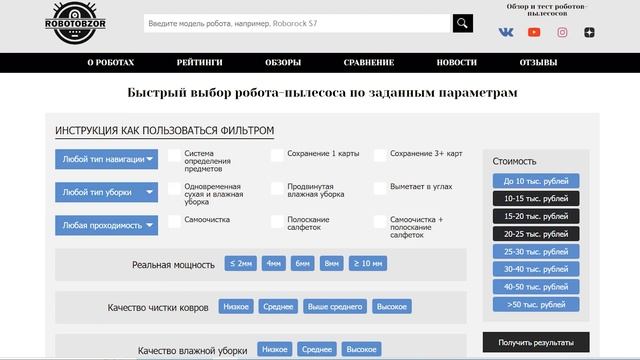Viewport: 640px width, 360px height.
Task: Check Сохранение 3+ карт
Action: [x=380, y=155]
